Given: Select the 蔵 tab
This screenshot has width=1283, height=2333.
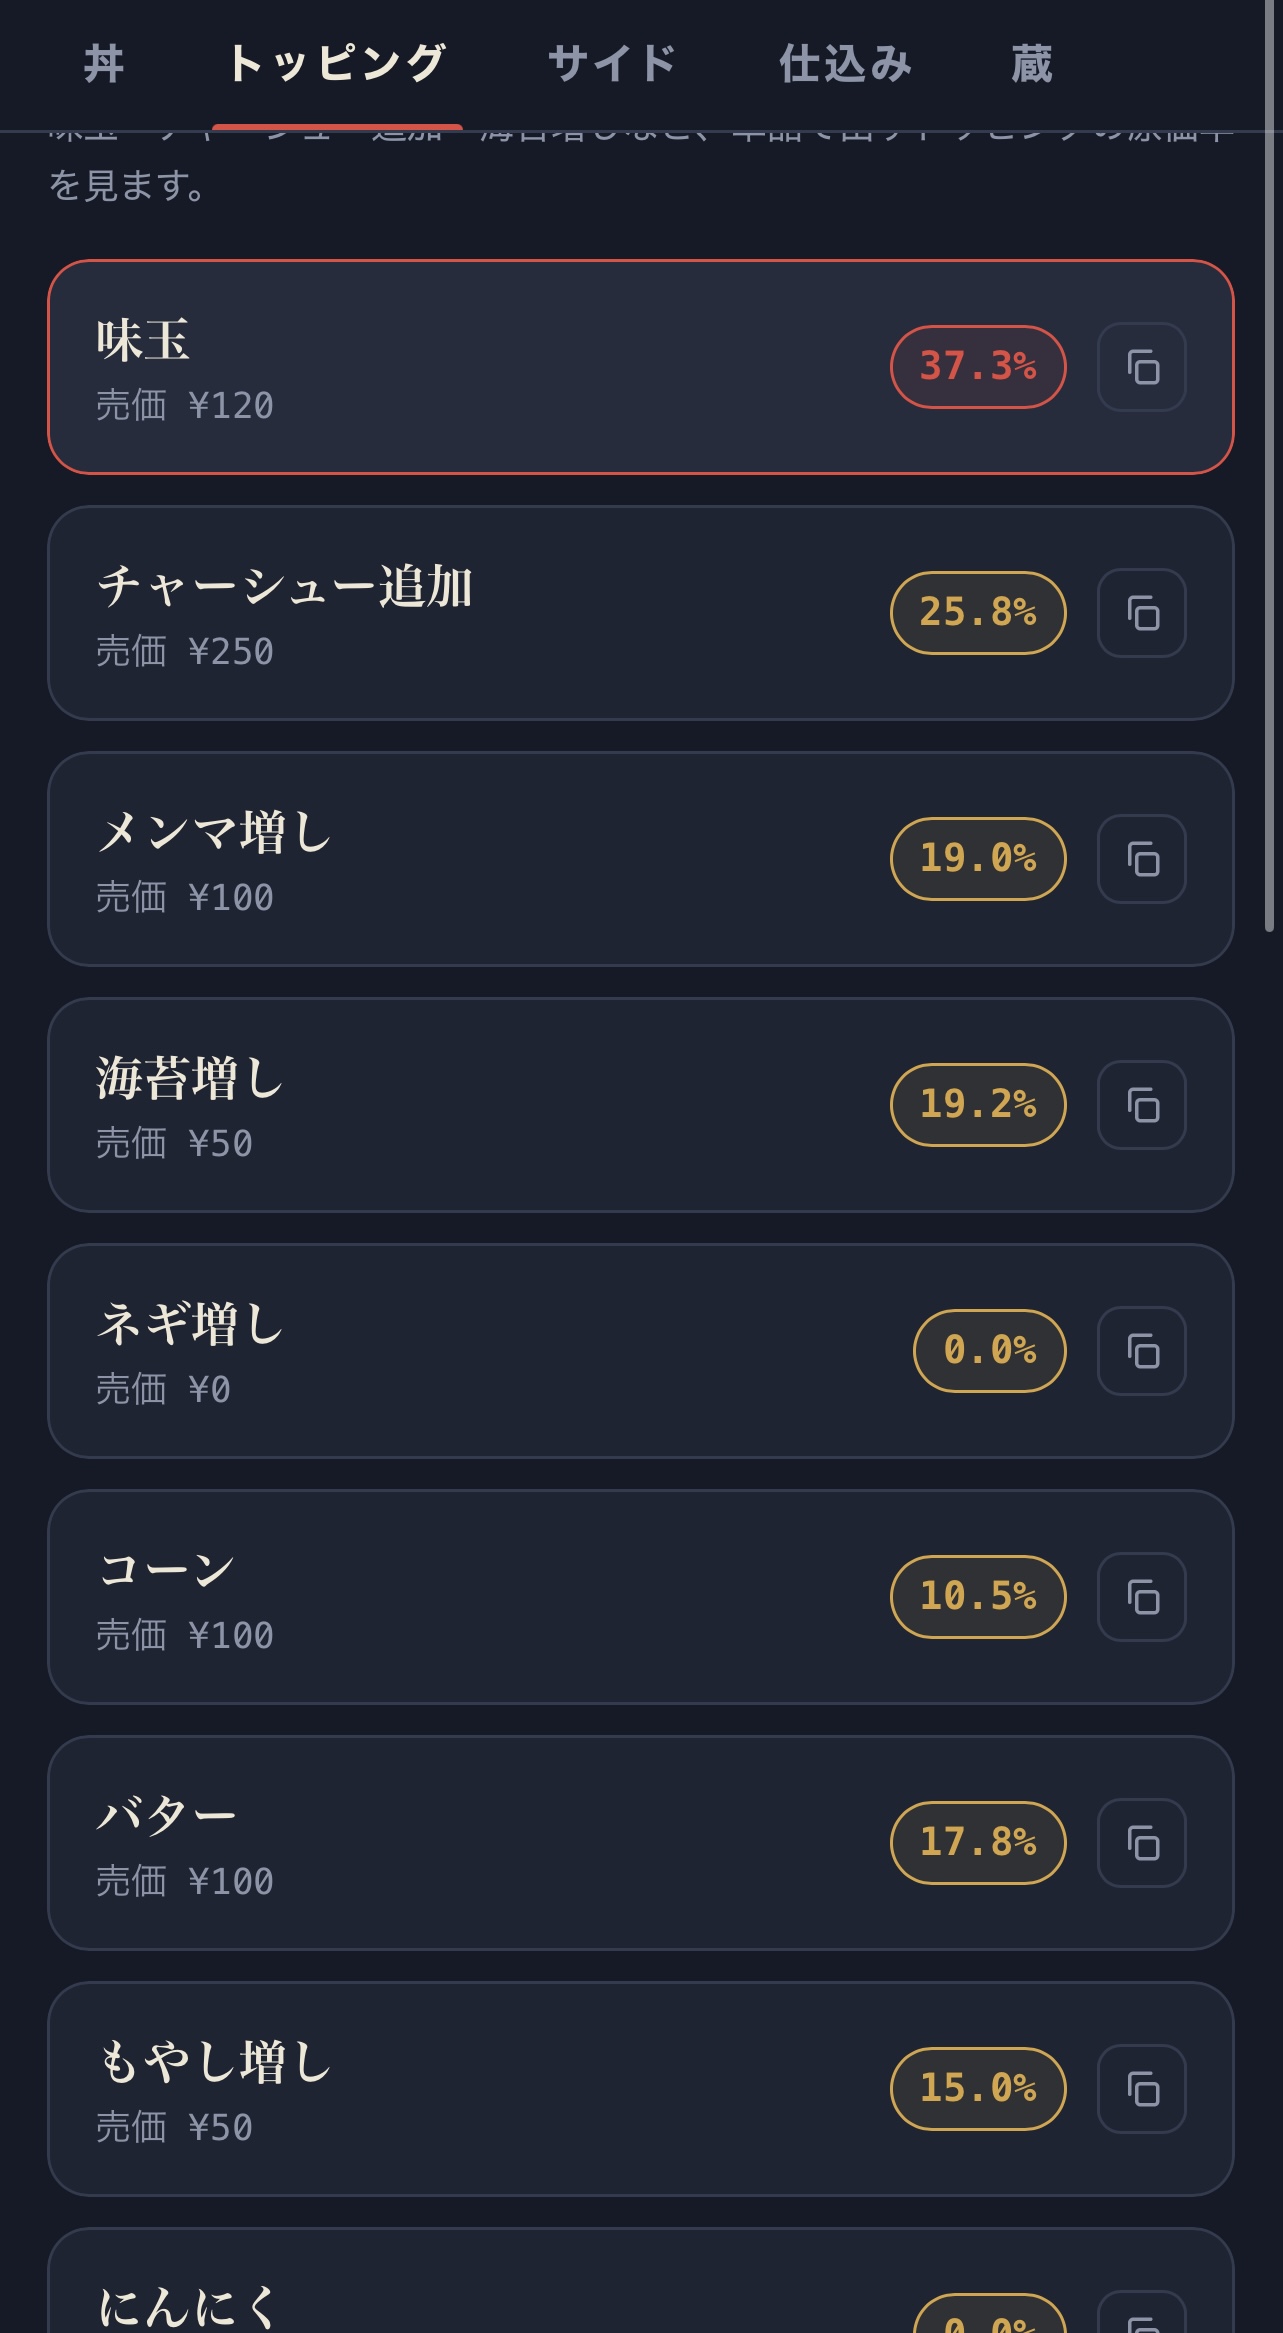Looking at the screenshot, I should (1031, 64).
